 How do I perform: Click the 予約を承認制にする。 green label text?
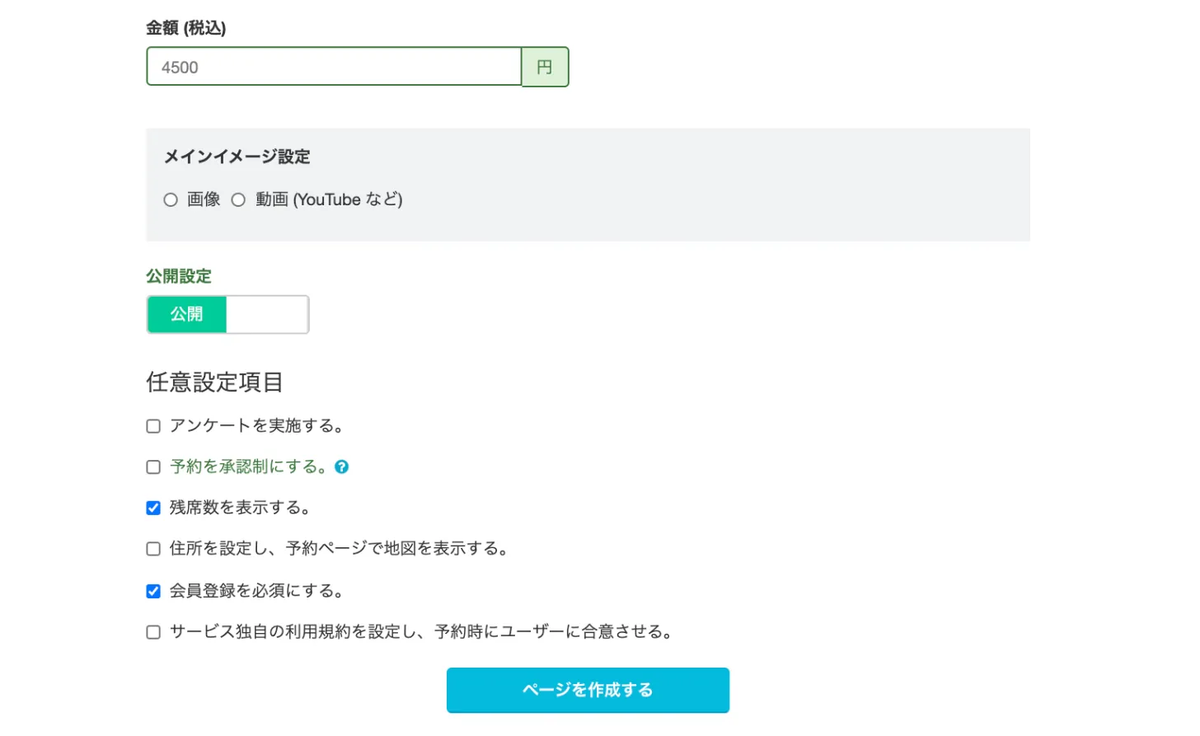[x=250, y=467]
